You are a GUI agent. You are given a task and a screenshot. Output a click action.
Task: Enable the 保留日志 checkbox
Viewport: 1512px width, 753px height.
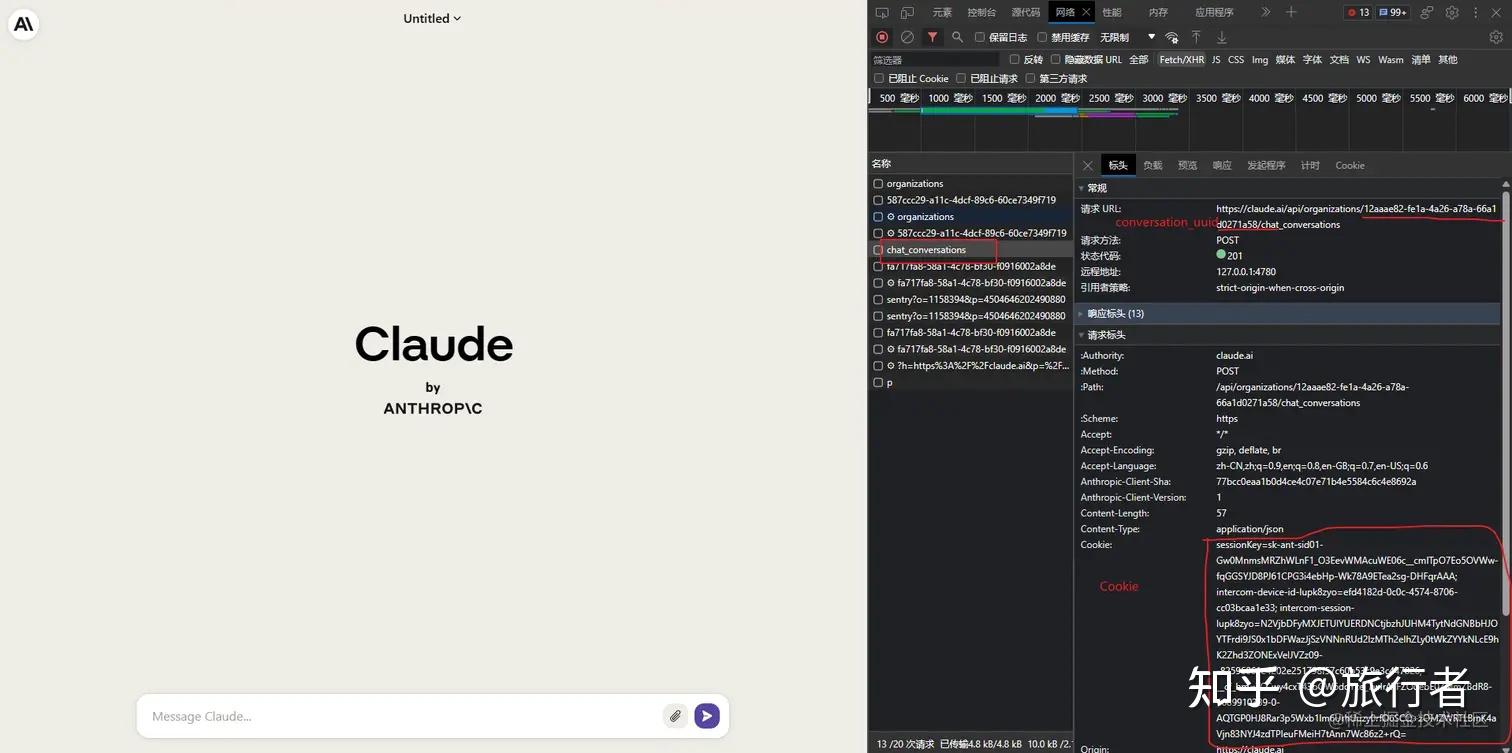(x=980, y=37)
